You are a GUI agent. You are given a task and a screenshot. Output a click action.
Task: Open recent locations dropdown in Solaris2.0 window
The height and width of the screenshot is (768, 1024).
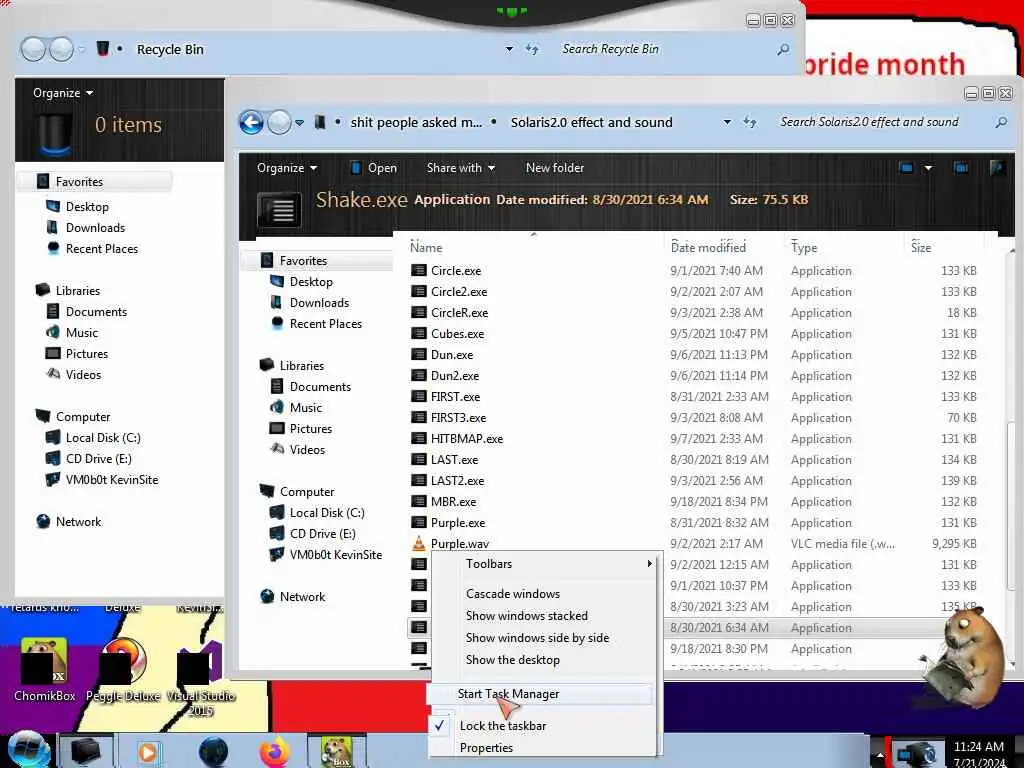300,122
